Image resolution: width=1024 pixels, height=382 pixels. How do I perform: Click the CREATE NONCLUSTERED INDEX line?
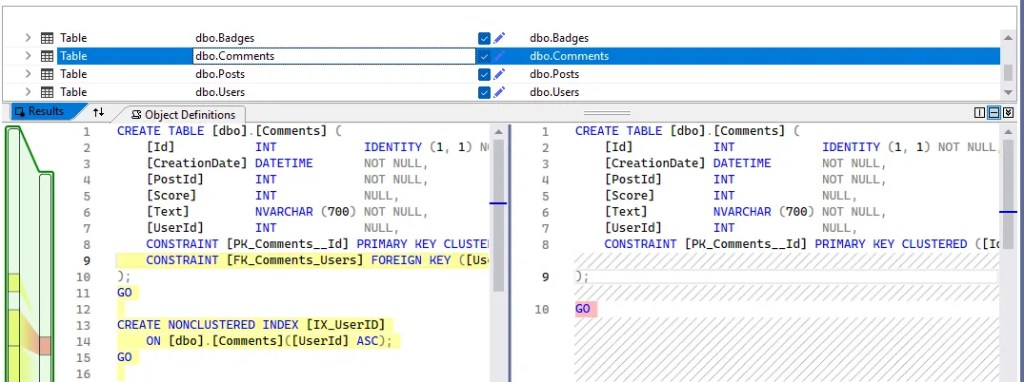click(251, 325)
